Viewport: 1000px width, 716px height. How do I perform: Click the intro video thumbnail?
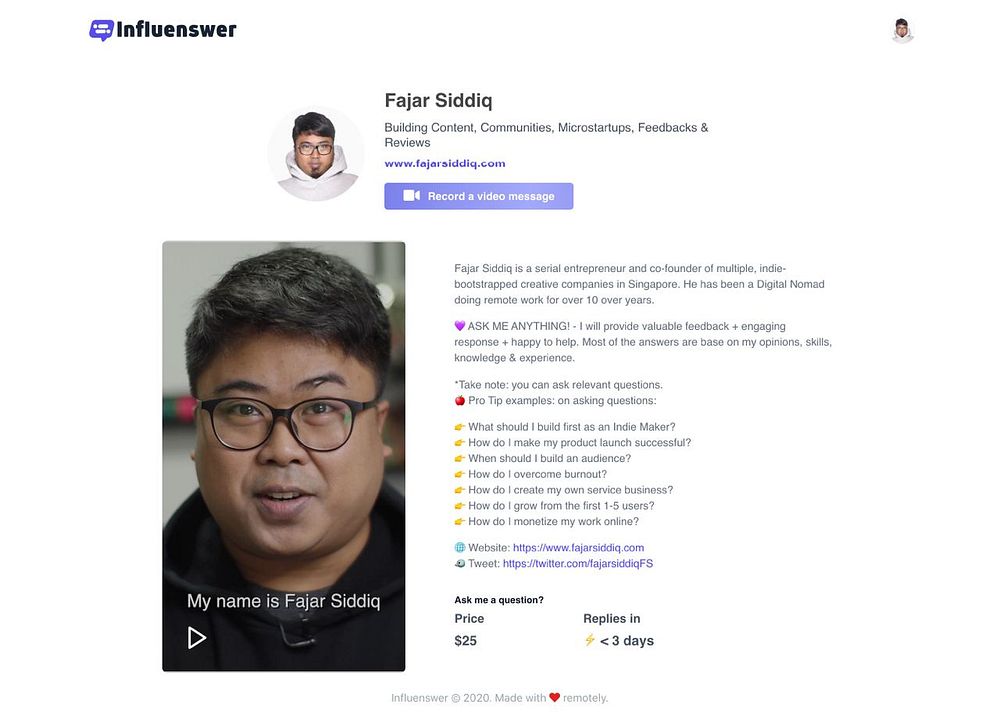pyautogui.click(x=284, y=456)
